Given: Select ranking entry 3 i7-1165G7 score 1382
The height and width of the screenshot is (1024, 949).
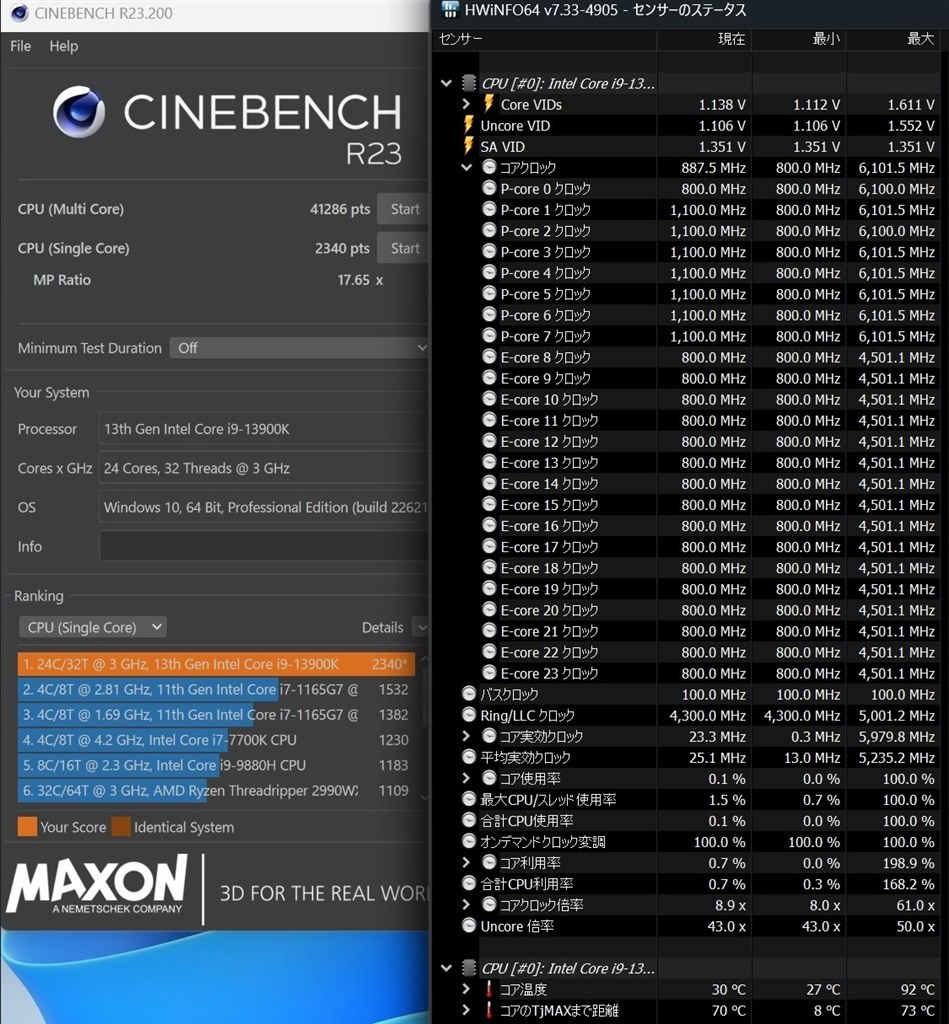Looking at the screenshot, I should pyautogui.click(x=216, y=714).
